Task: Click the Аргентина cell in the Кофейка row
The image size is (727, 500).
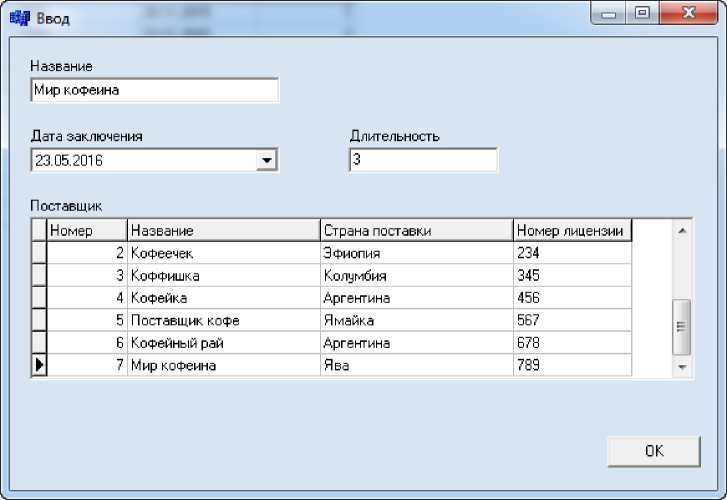Action: pyautogui.click(x=416, y=298)
